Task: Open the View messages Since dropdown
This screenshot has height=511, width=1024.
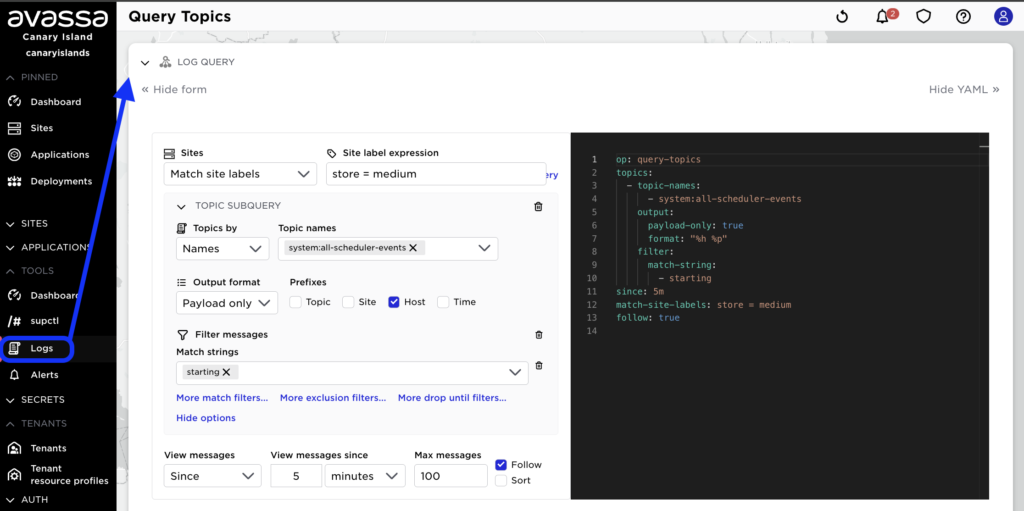Action: 212,476
